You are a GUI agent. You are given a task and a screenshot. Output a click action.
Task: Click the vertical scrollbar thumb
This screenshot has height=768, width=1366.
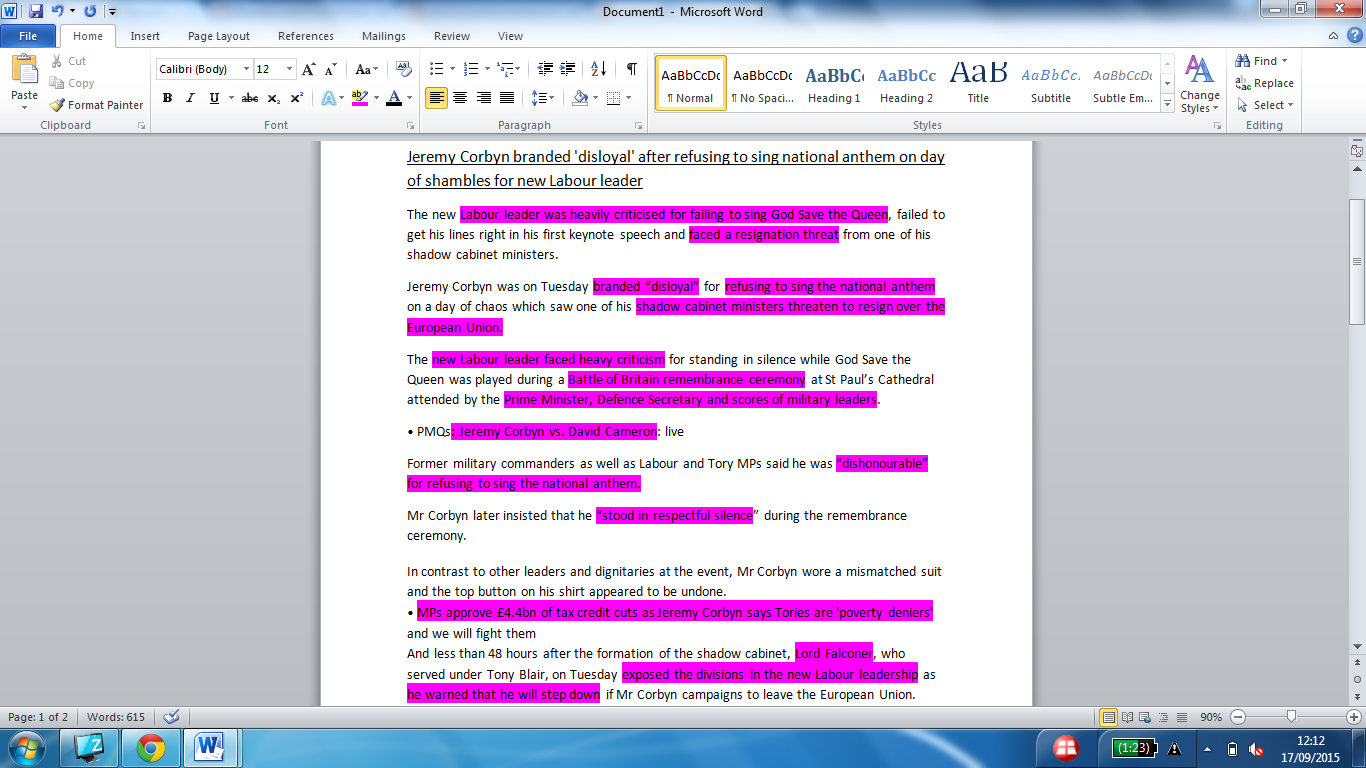(x=1357, y=261)
